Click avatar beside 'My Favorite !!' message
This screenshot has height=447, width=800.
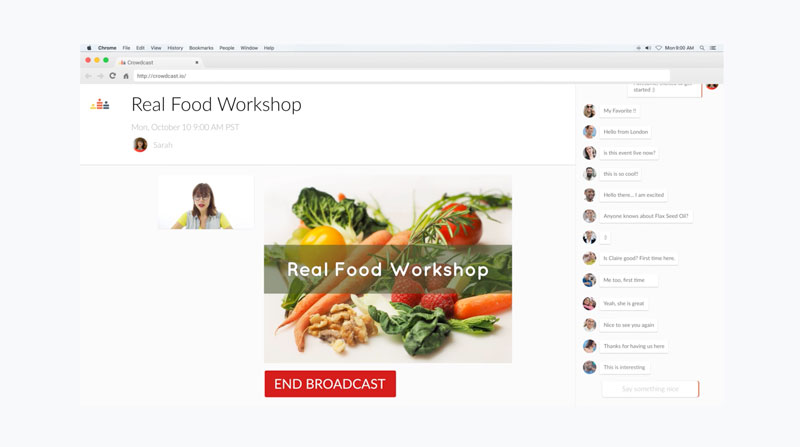(x=589, y=111)
